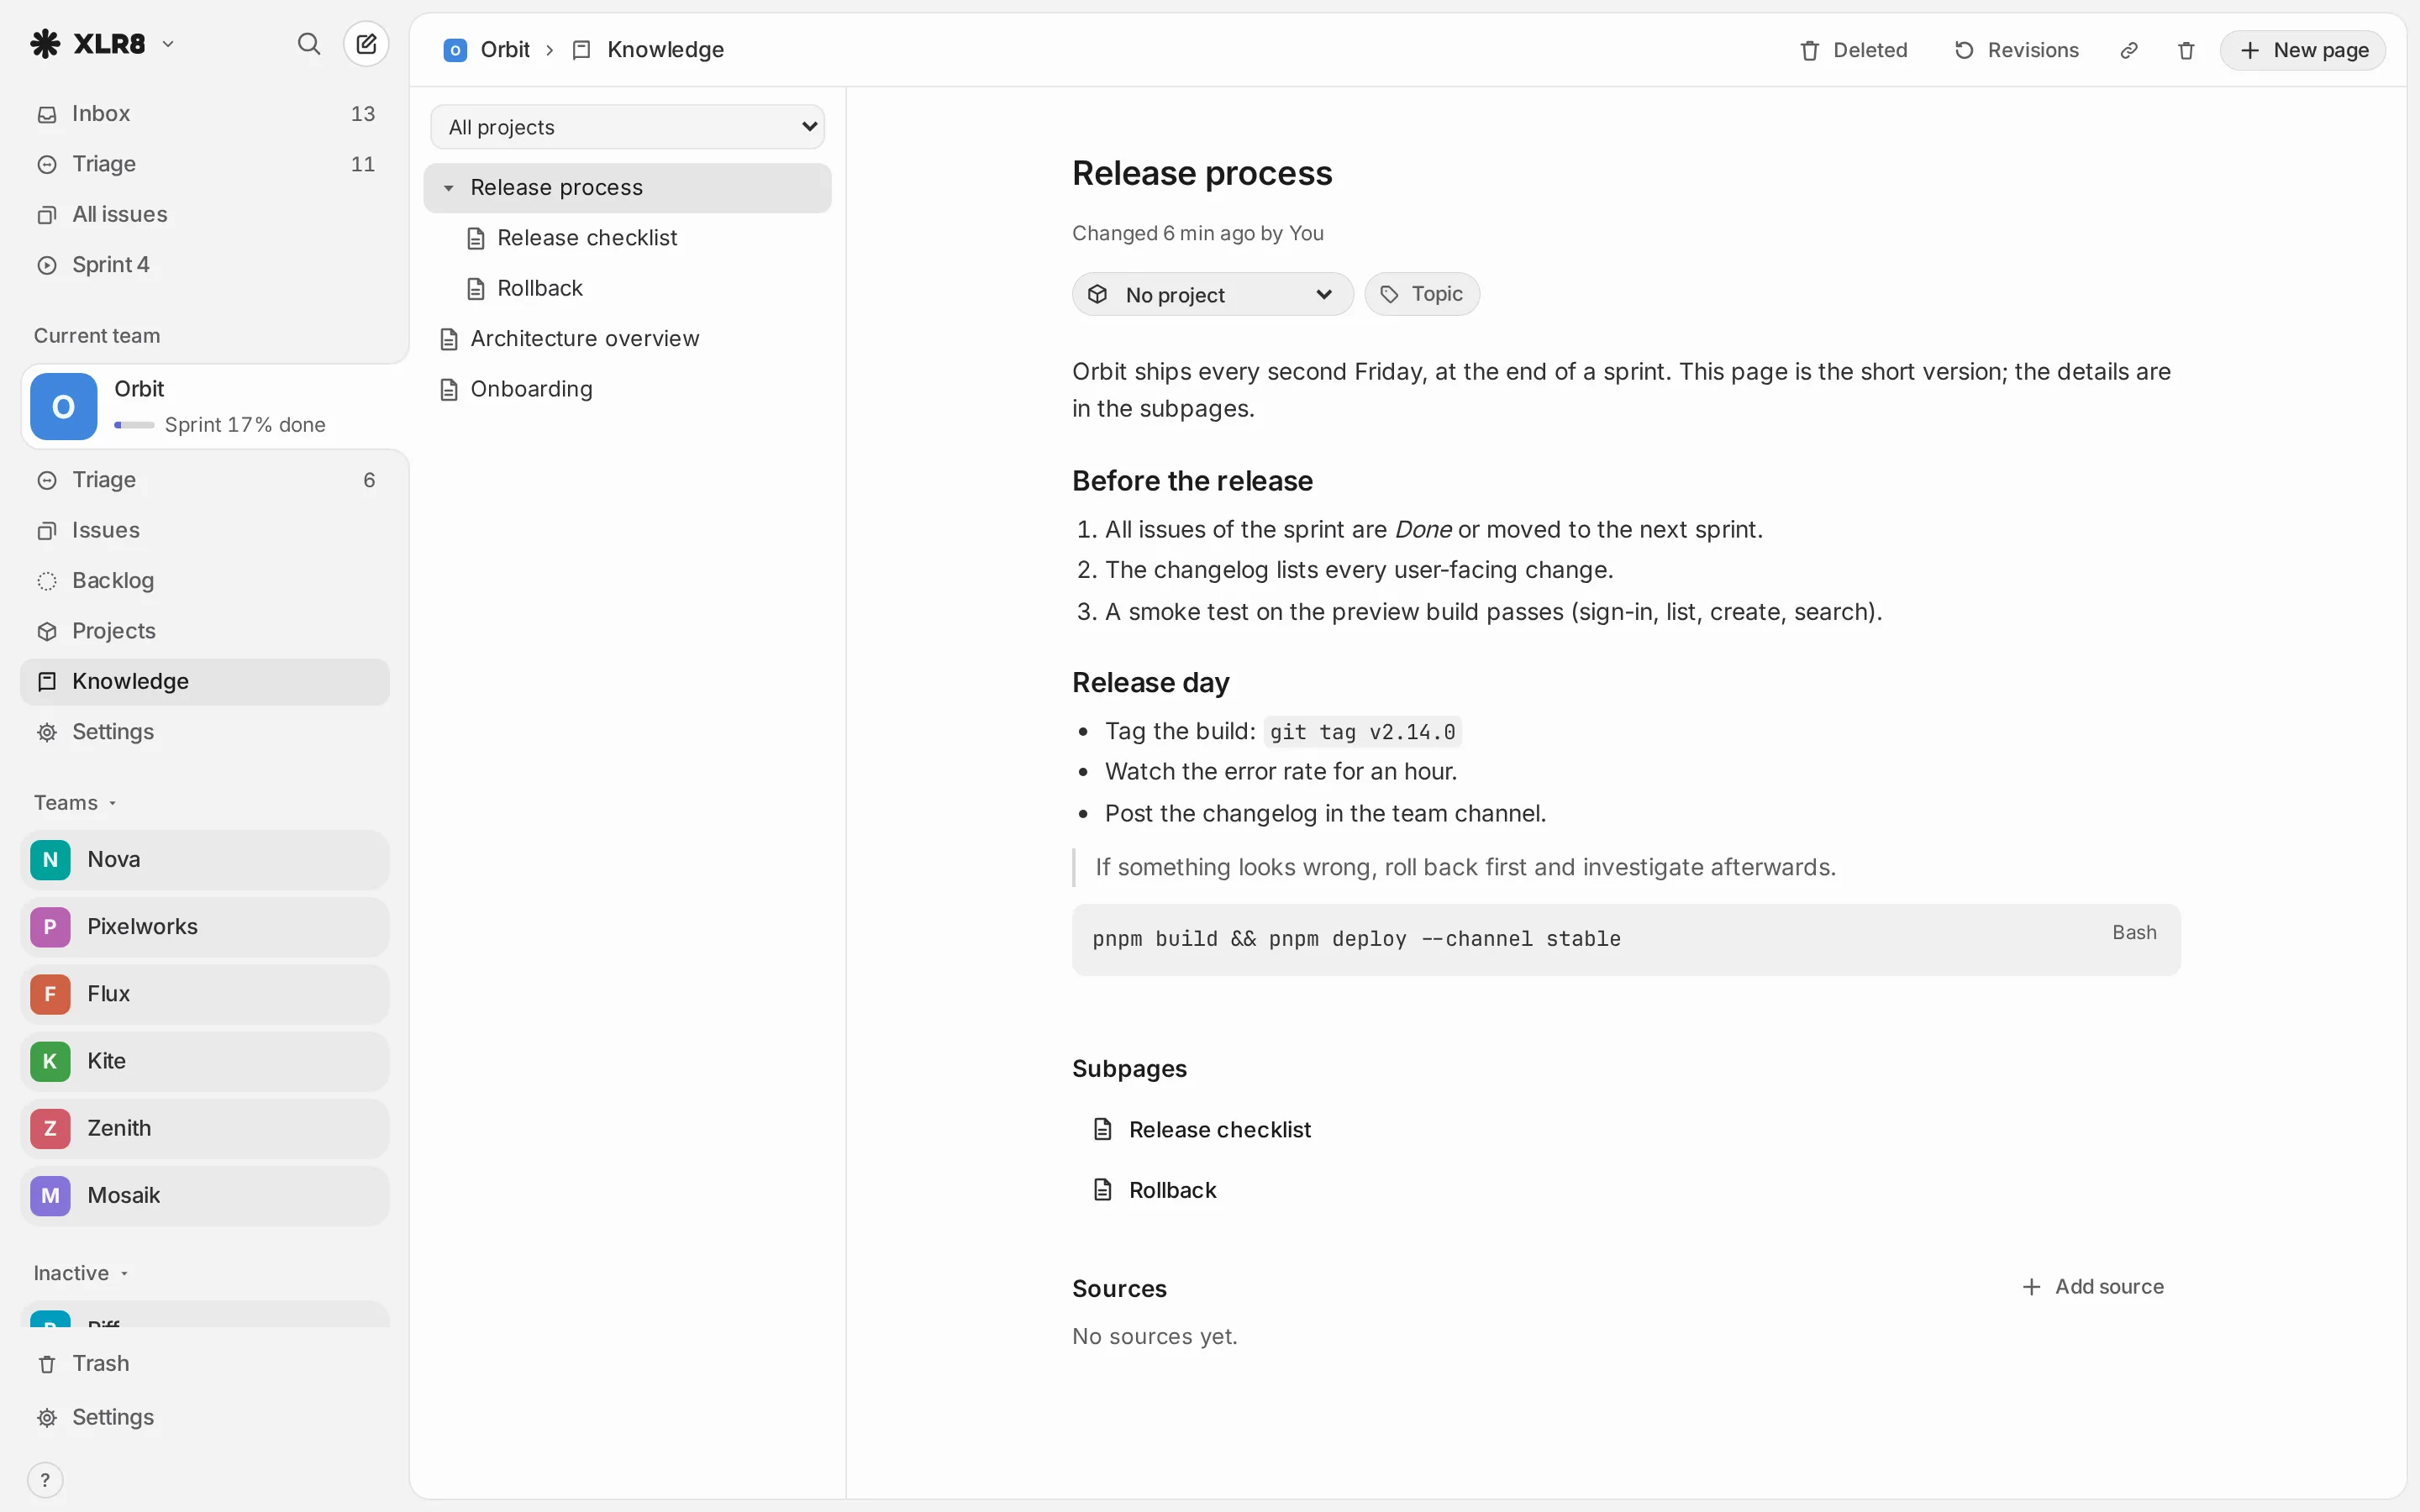Click the New page button
This screenshot has height=1512, width=2420.
(2303, 50)
